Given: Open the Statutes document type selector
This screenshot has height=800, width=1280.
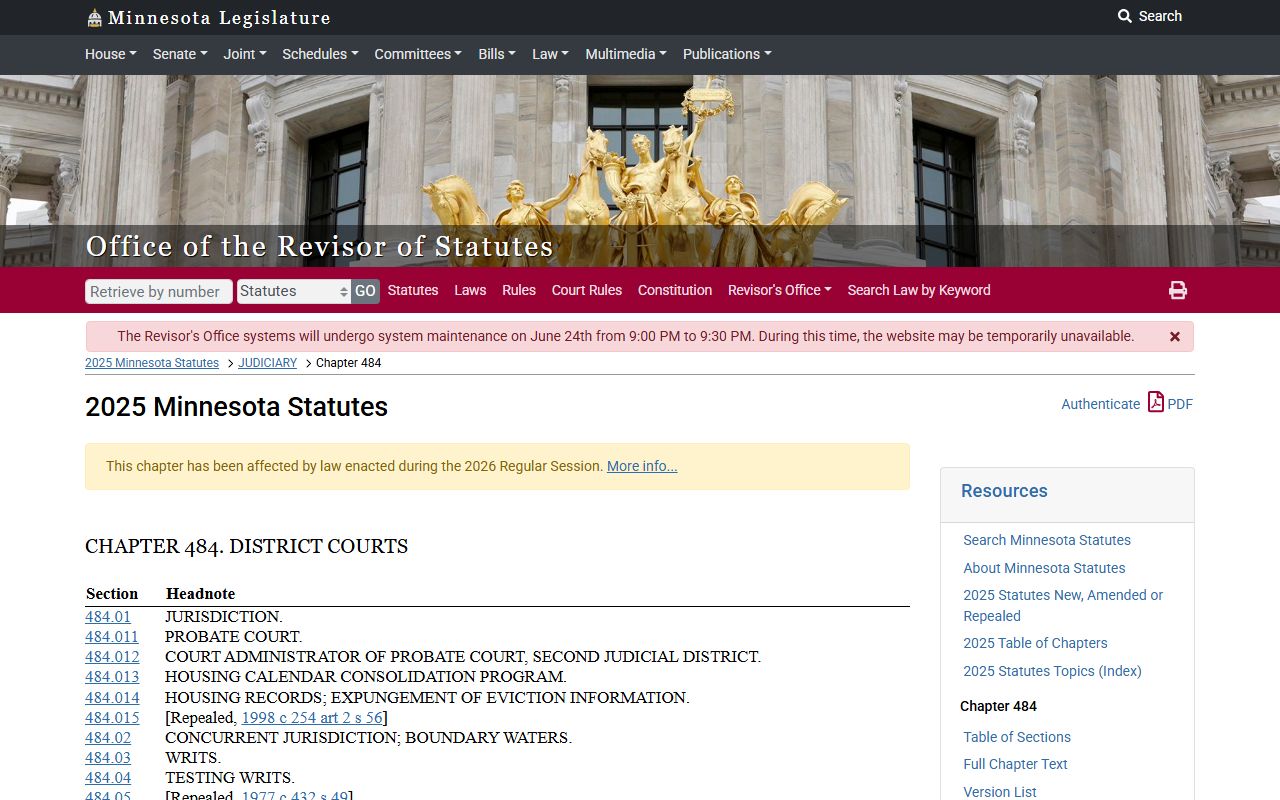Looking at the screenshot, I should (x=294, y=291).
